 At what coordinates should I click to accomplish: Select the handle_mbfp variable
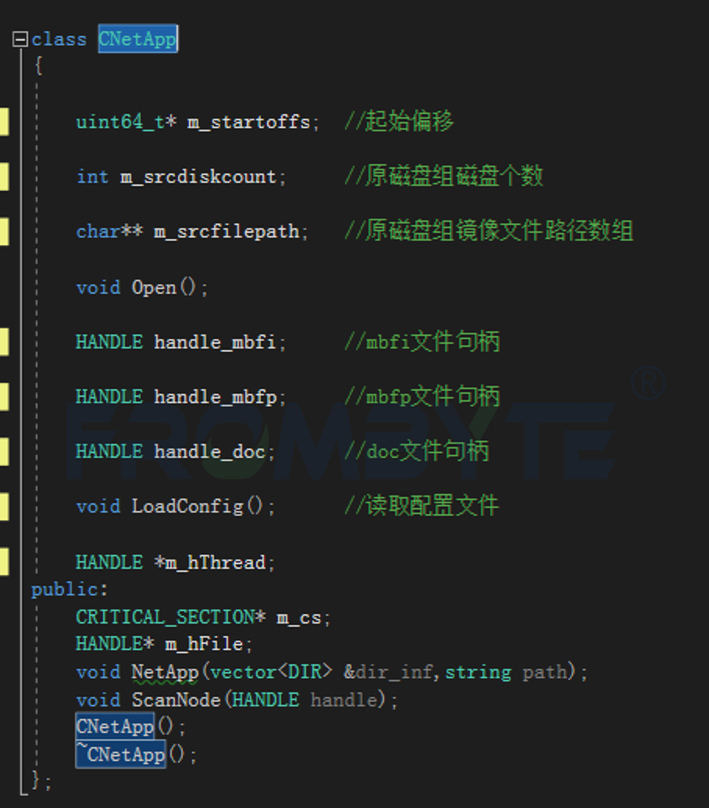tap(215, 397)
